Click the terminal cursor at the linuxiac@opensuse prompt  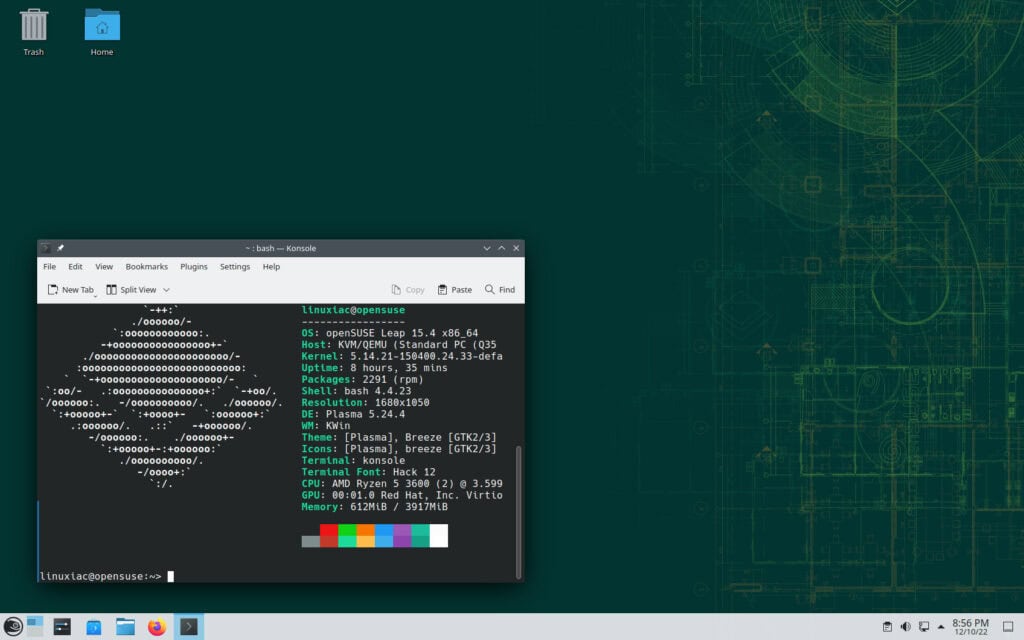(170, 576)
